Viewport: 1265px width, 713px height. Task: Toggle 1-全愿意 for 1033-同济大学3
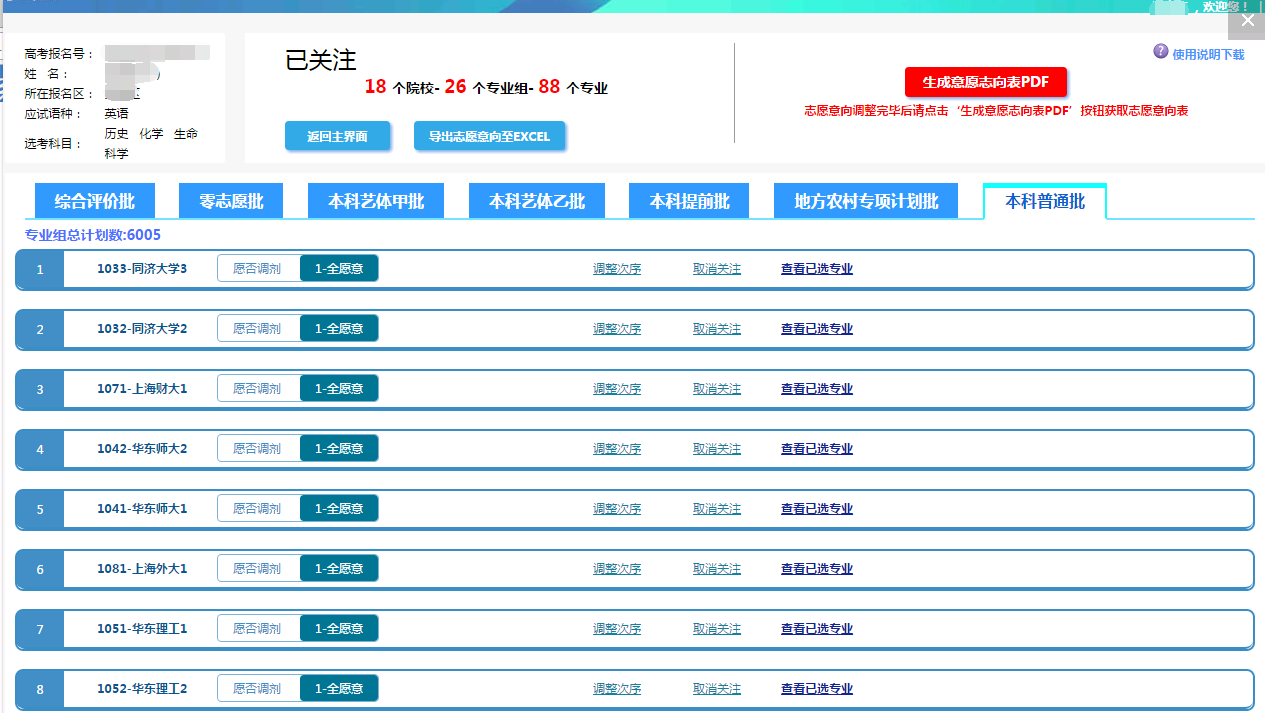tap(339, 268)
